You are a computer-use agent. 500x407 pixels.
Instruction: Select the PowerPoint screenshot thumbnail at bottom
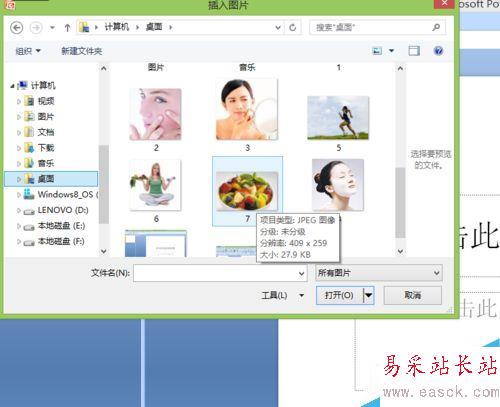(x=156, y=243)
